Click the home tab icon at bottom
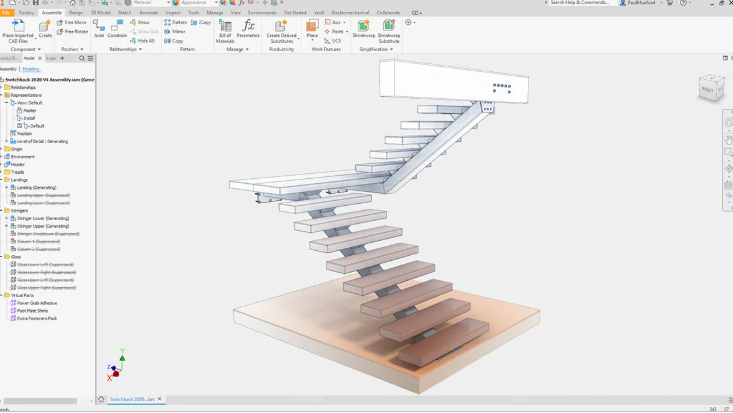The width and height of the screenshot is (733, 413). [101, 399]
